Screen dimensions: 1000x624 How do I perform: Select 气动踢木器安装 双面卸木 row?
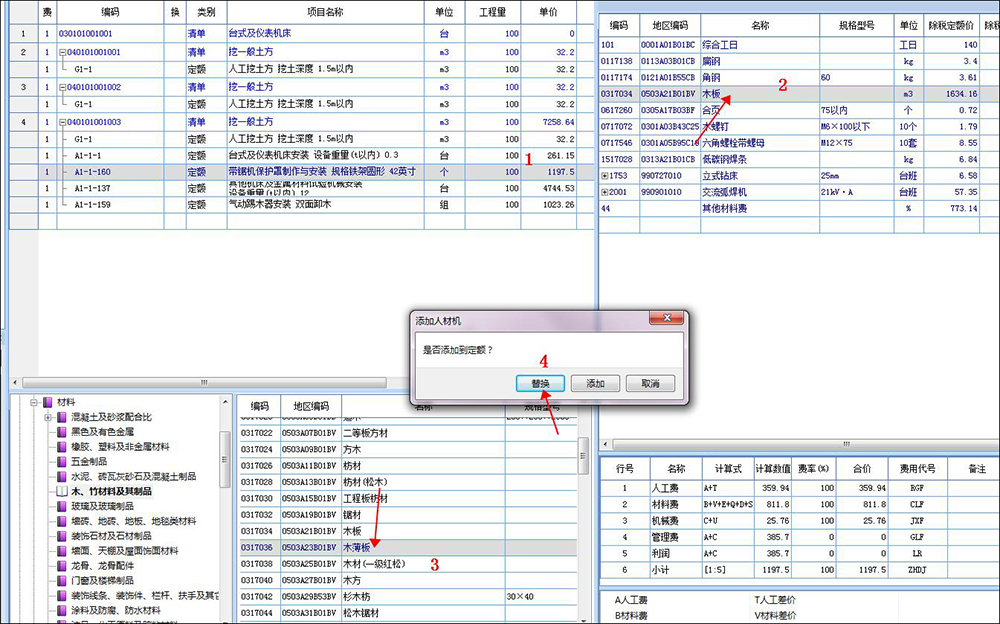click(302, 205)
